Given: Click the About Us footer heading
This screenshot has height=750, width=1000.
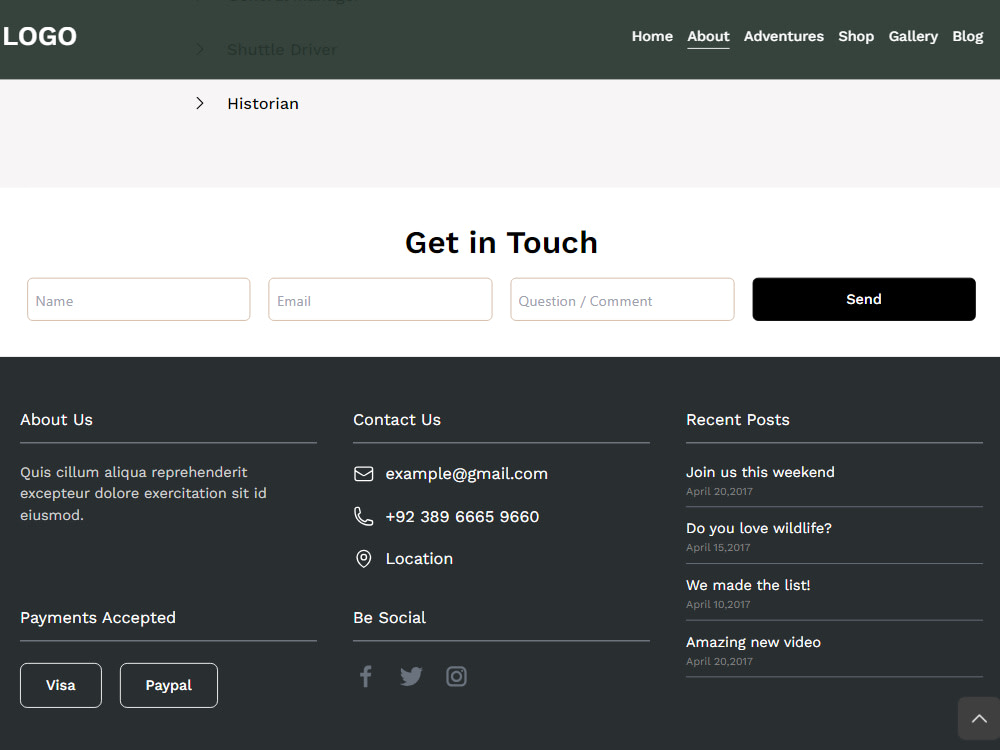Looking at the screenshot, I should click(56, 420).
